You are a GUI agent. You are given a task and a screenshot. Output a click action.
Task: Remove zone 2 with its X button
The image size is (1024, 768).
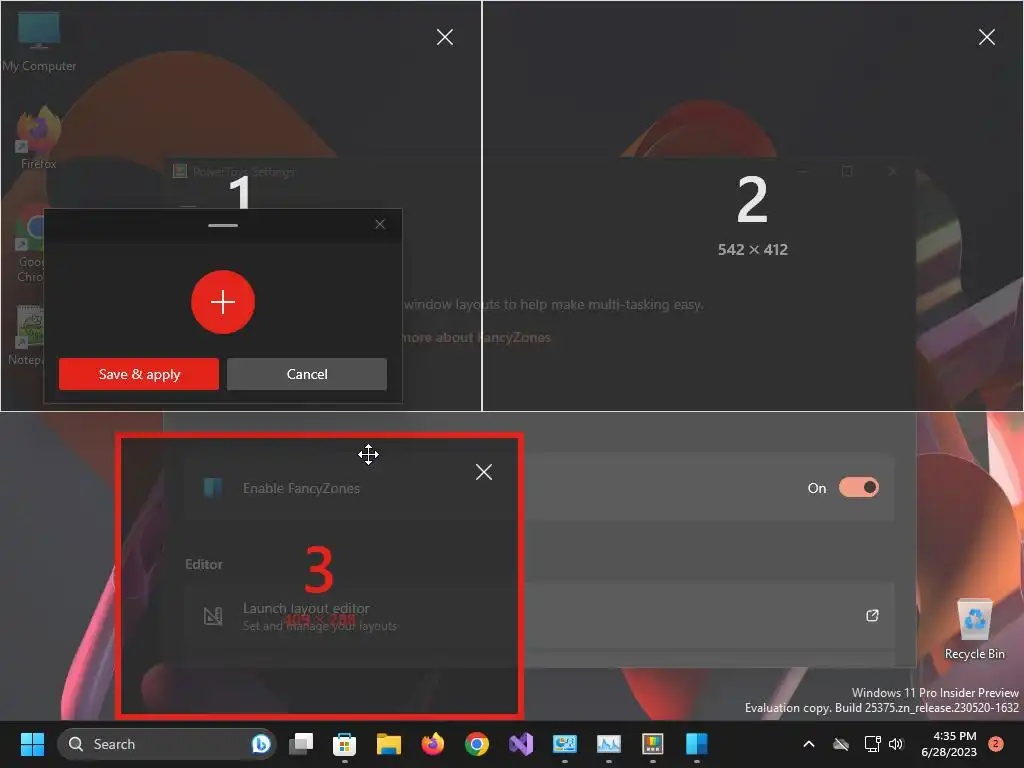click(987, 37)
